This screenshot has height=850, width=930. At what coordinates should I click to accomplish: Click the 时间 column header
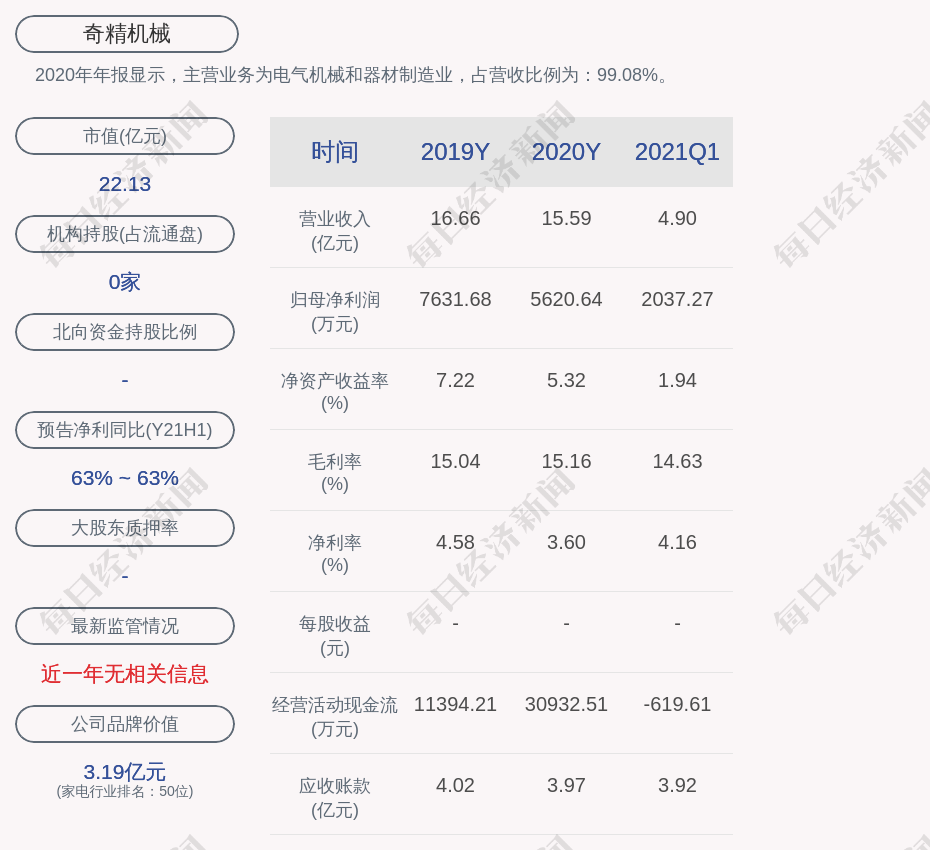pyautogui.click(x=335, y=152)
